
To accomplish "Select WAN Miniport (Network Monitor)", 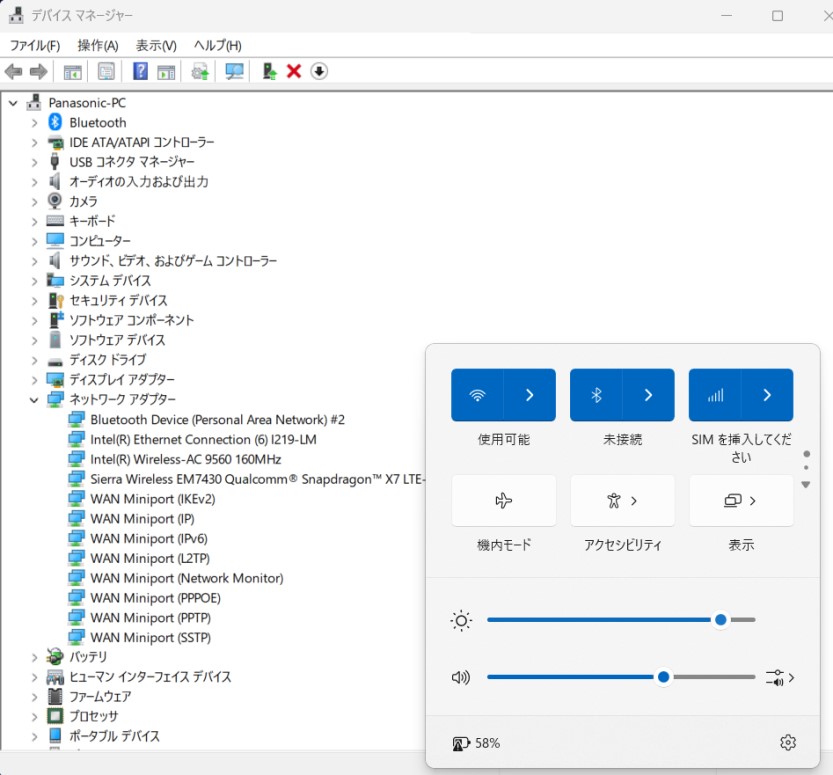I will pos(186,578).
